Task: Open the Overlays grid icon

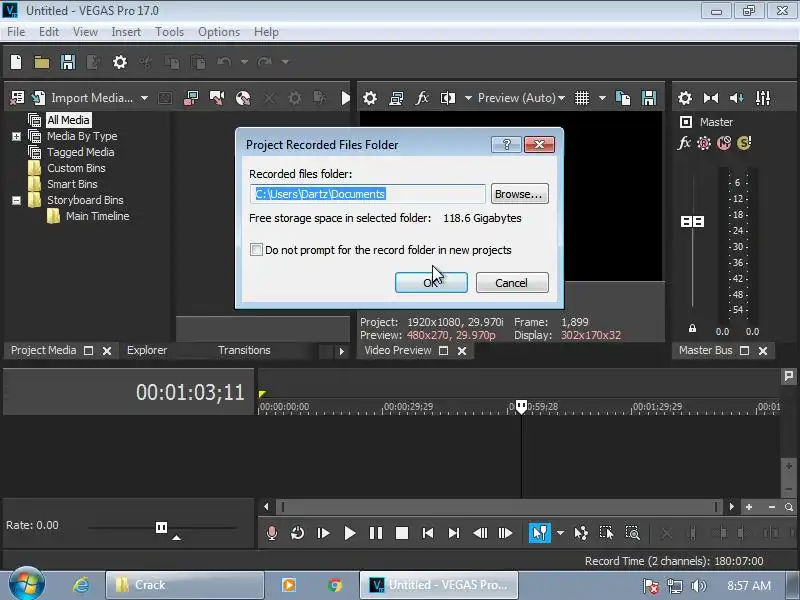Action: tap(582, 97)
